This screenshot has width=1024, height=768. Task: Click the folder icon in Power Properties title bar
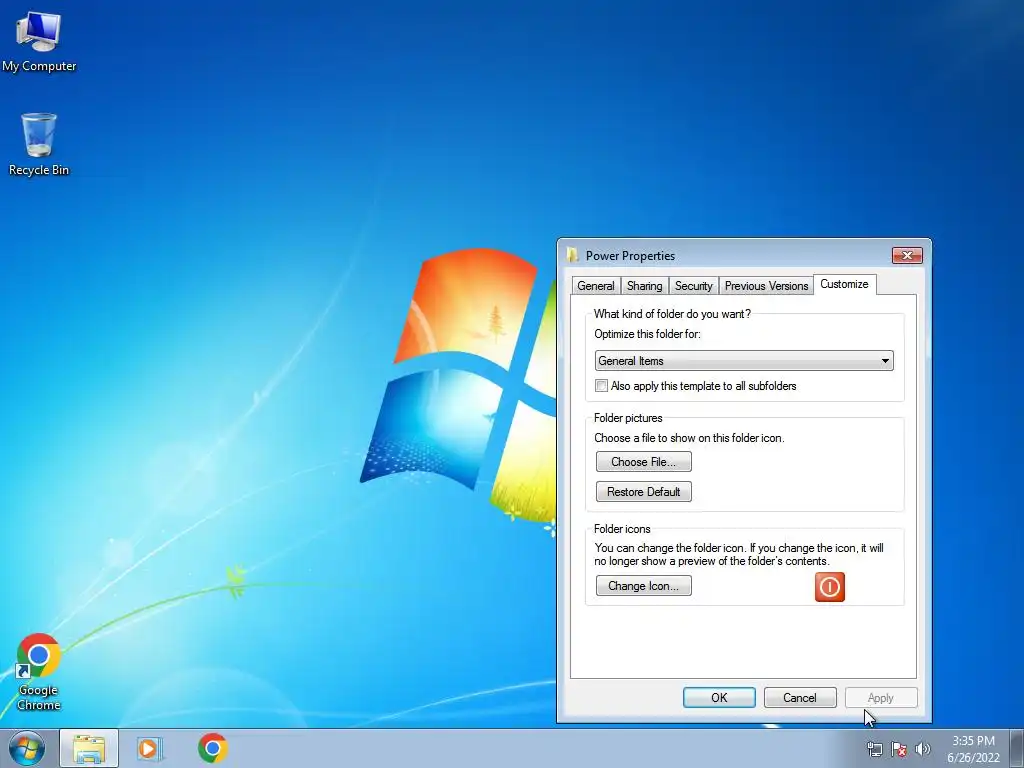(x=572, y=255)
